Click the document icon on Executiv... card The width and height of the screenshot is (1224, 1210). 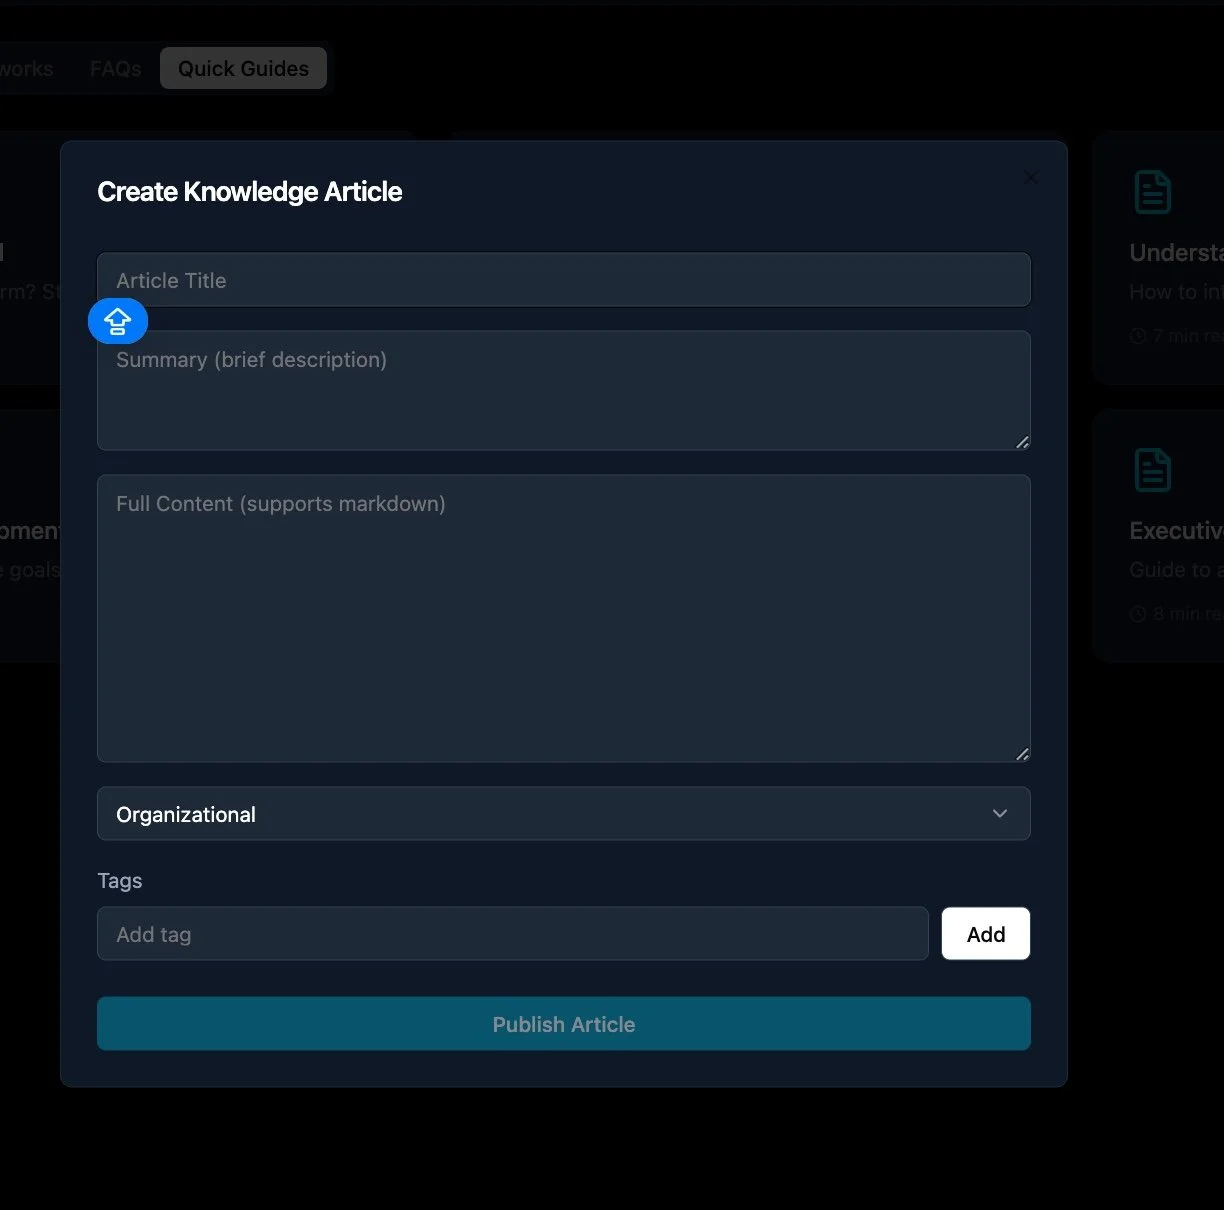pos(1152,470)
